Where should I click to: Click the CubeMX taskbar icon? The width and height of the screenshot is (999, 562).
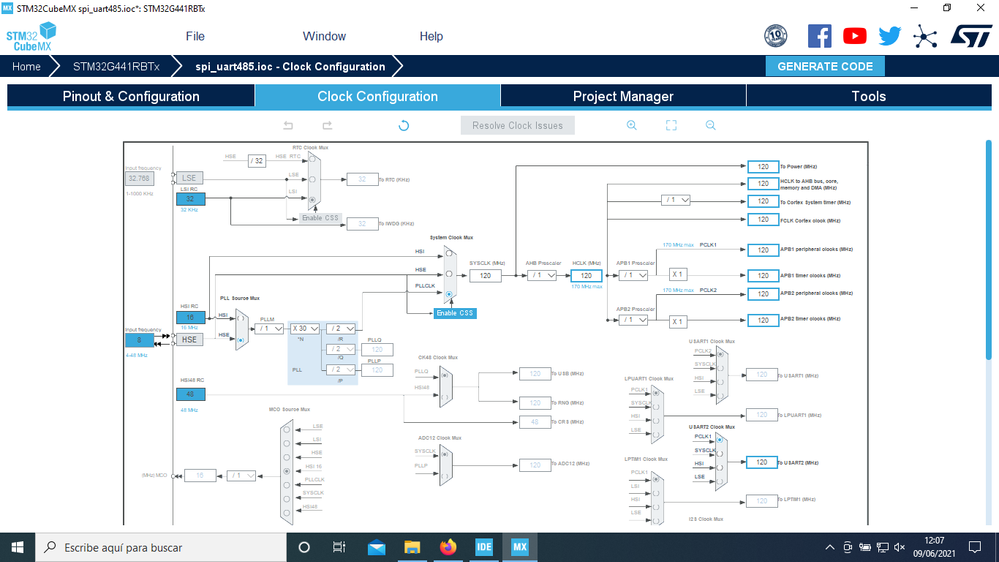tap(520, 547)
